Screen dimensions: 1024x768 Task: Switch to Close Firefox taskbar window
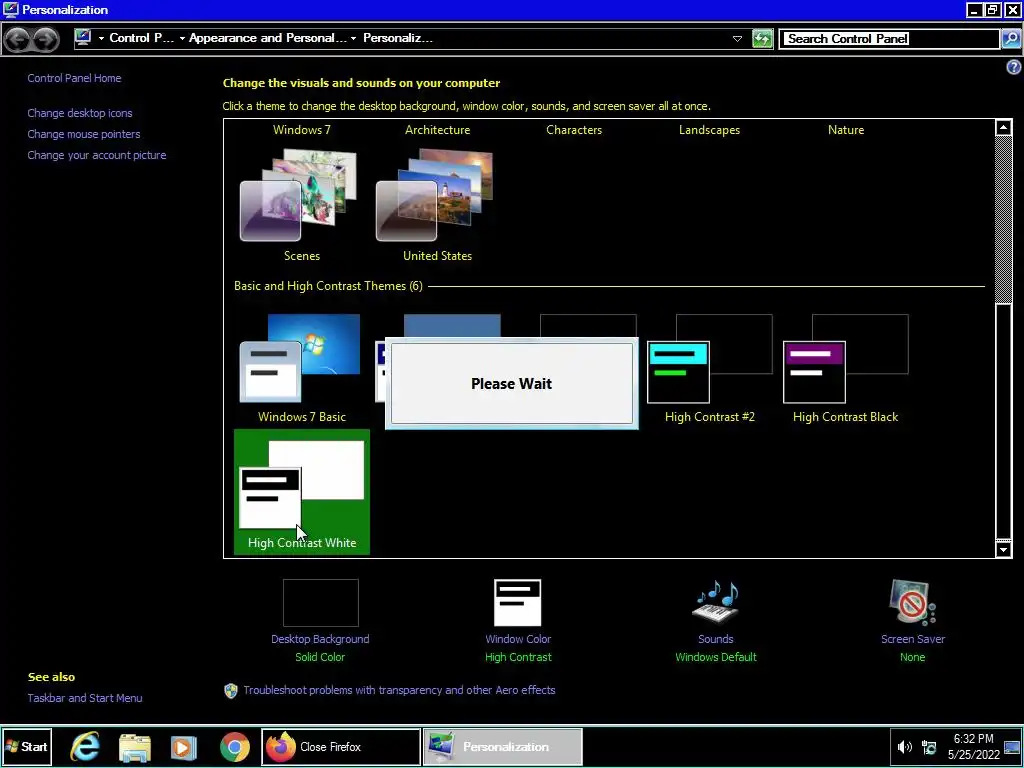point(341,747)
